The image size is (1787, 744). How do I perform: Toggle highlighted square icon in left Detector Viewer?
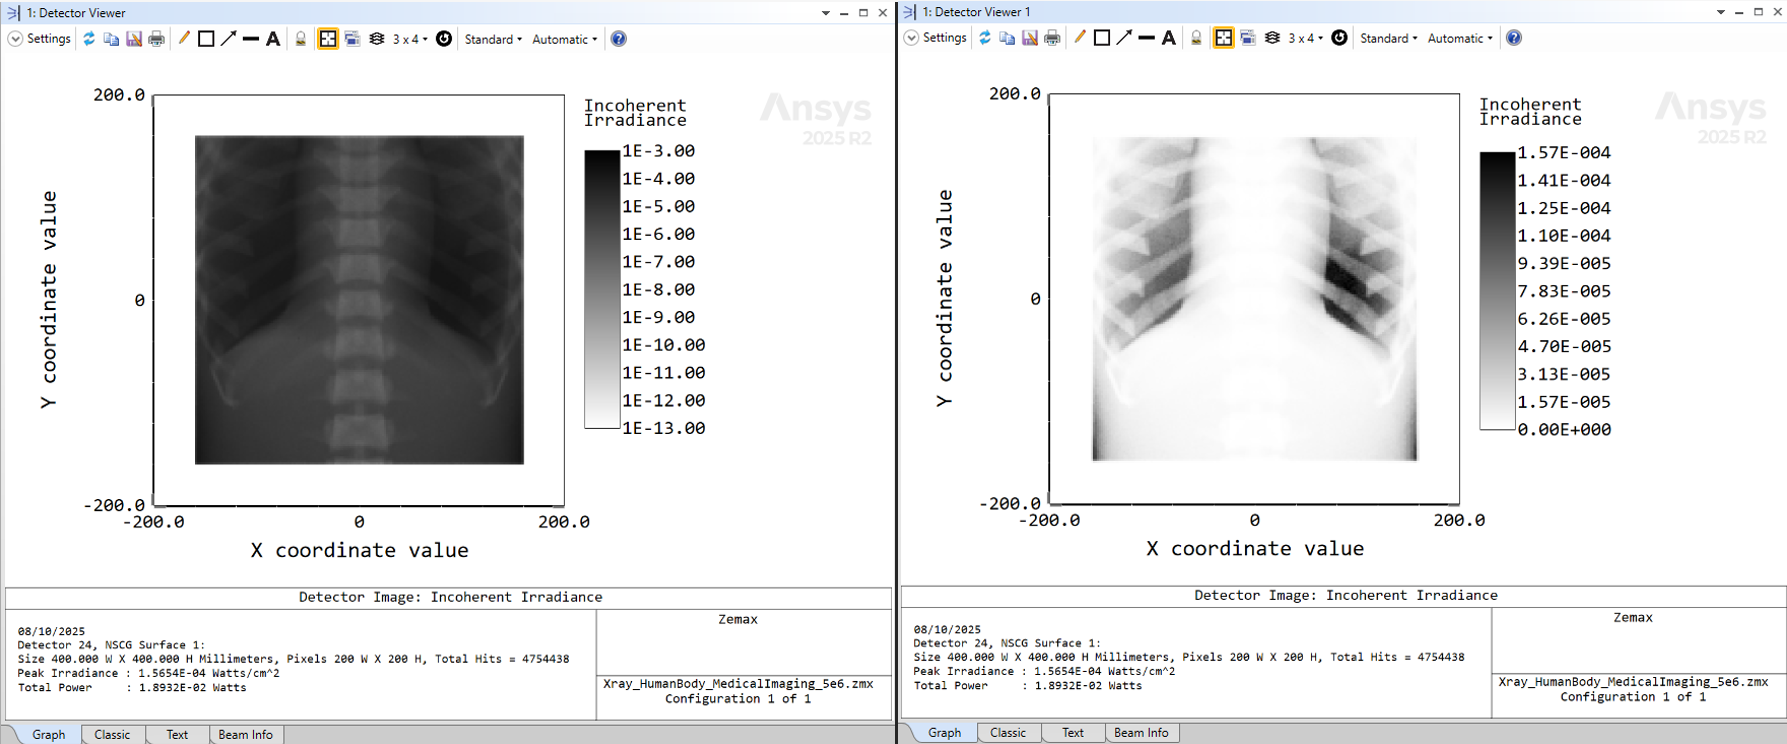pyautogui.click(x=328, y=39)
